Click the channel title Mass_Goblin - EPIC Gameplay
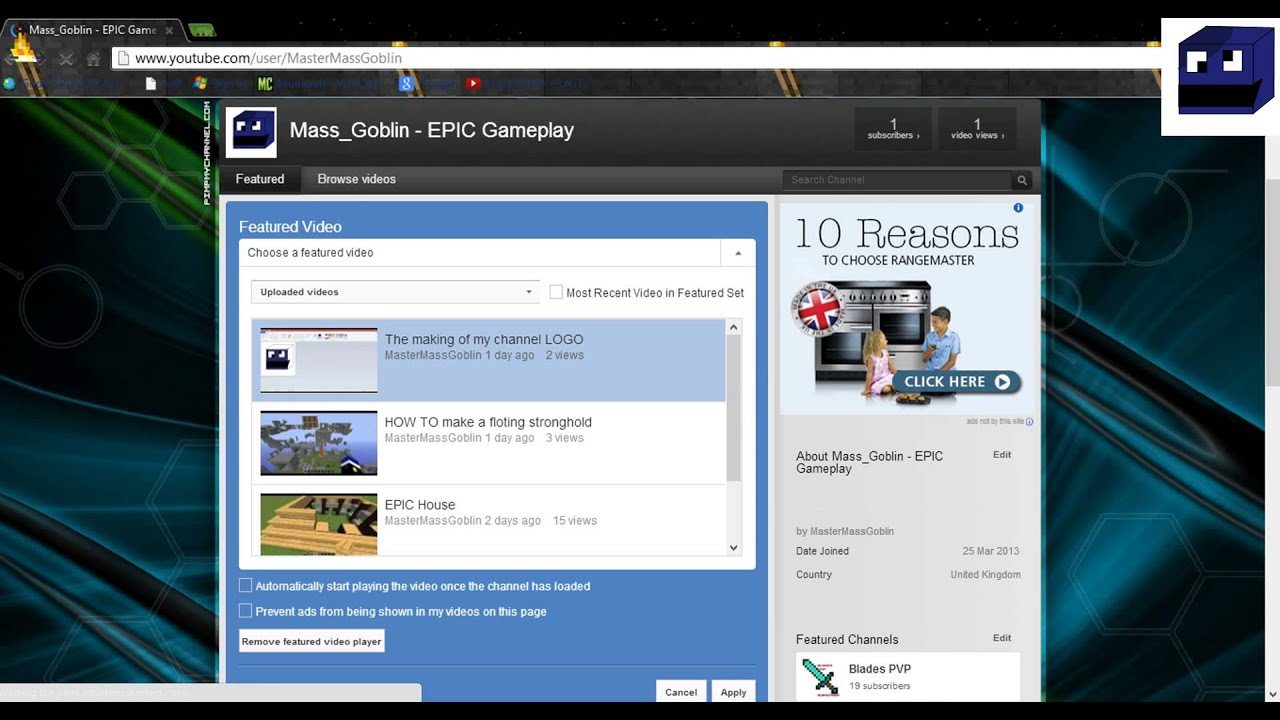Viewport: 1280px width, 720px height. pyautogui.click(x=431, y=130)
